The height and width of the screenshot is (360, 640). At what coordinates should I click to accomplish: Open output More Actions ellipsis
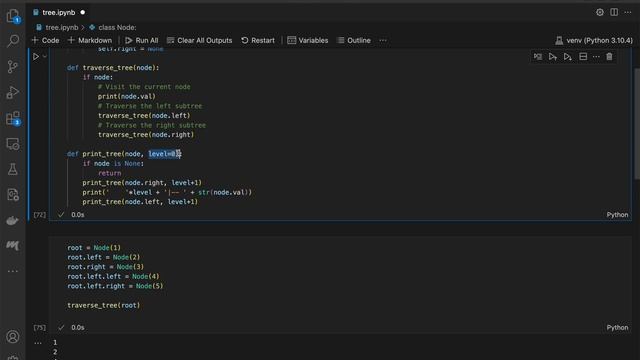tap(38, 343)
